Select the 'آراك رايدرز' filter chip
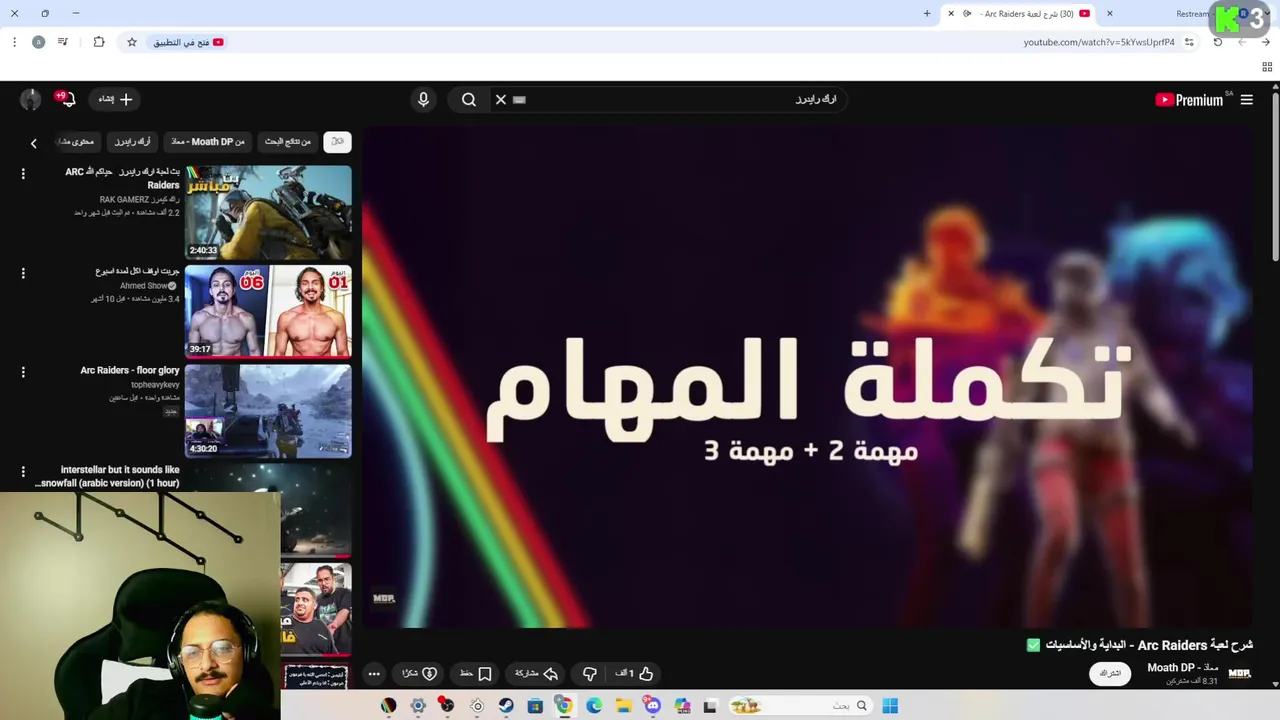 coord(132,141)
